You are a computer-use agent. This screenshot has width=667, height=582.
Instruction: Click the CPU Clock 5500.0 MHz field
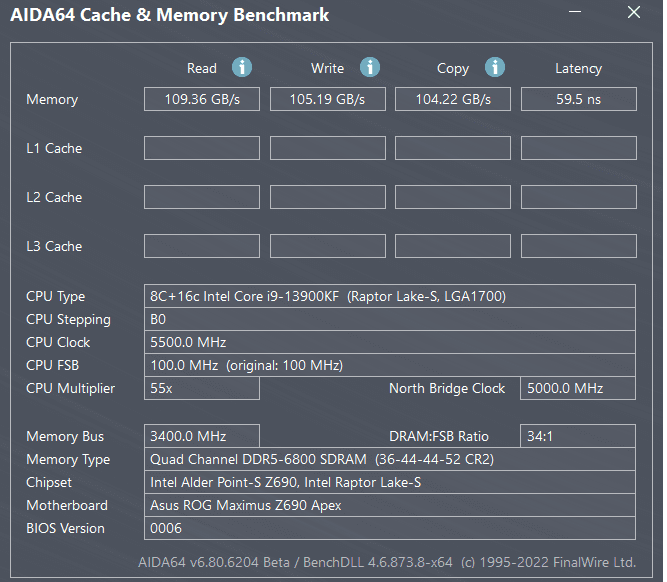click(390, 342)
